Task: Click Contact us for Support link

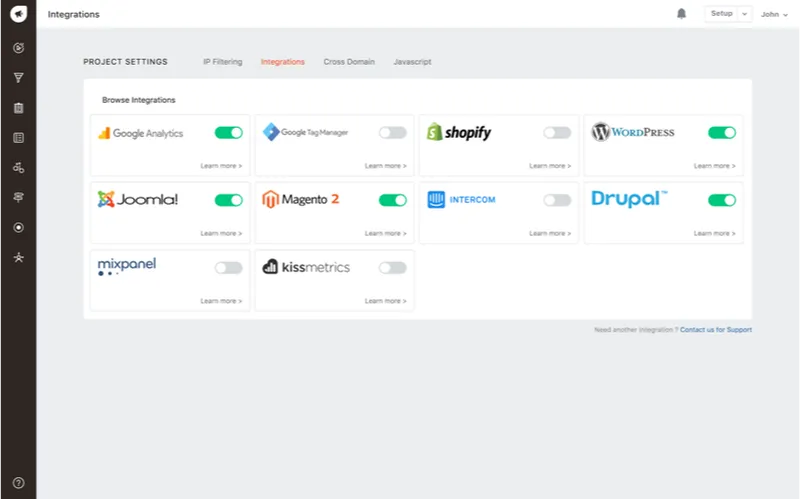Action: pos(716,330)
